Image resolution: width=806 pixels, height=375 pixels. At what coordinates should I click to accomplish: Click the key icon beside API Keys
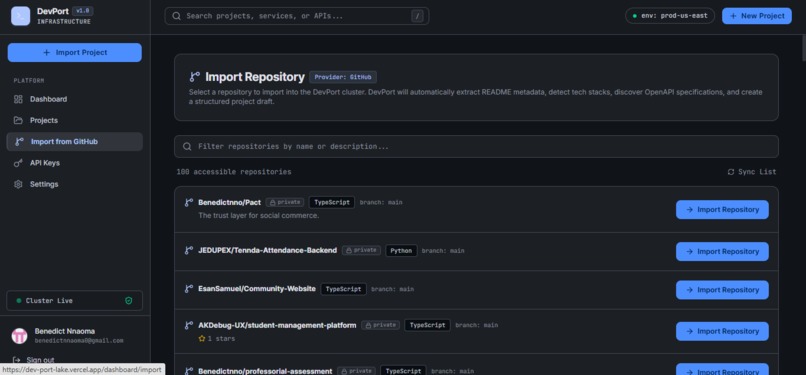click(x=19, y=163)
